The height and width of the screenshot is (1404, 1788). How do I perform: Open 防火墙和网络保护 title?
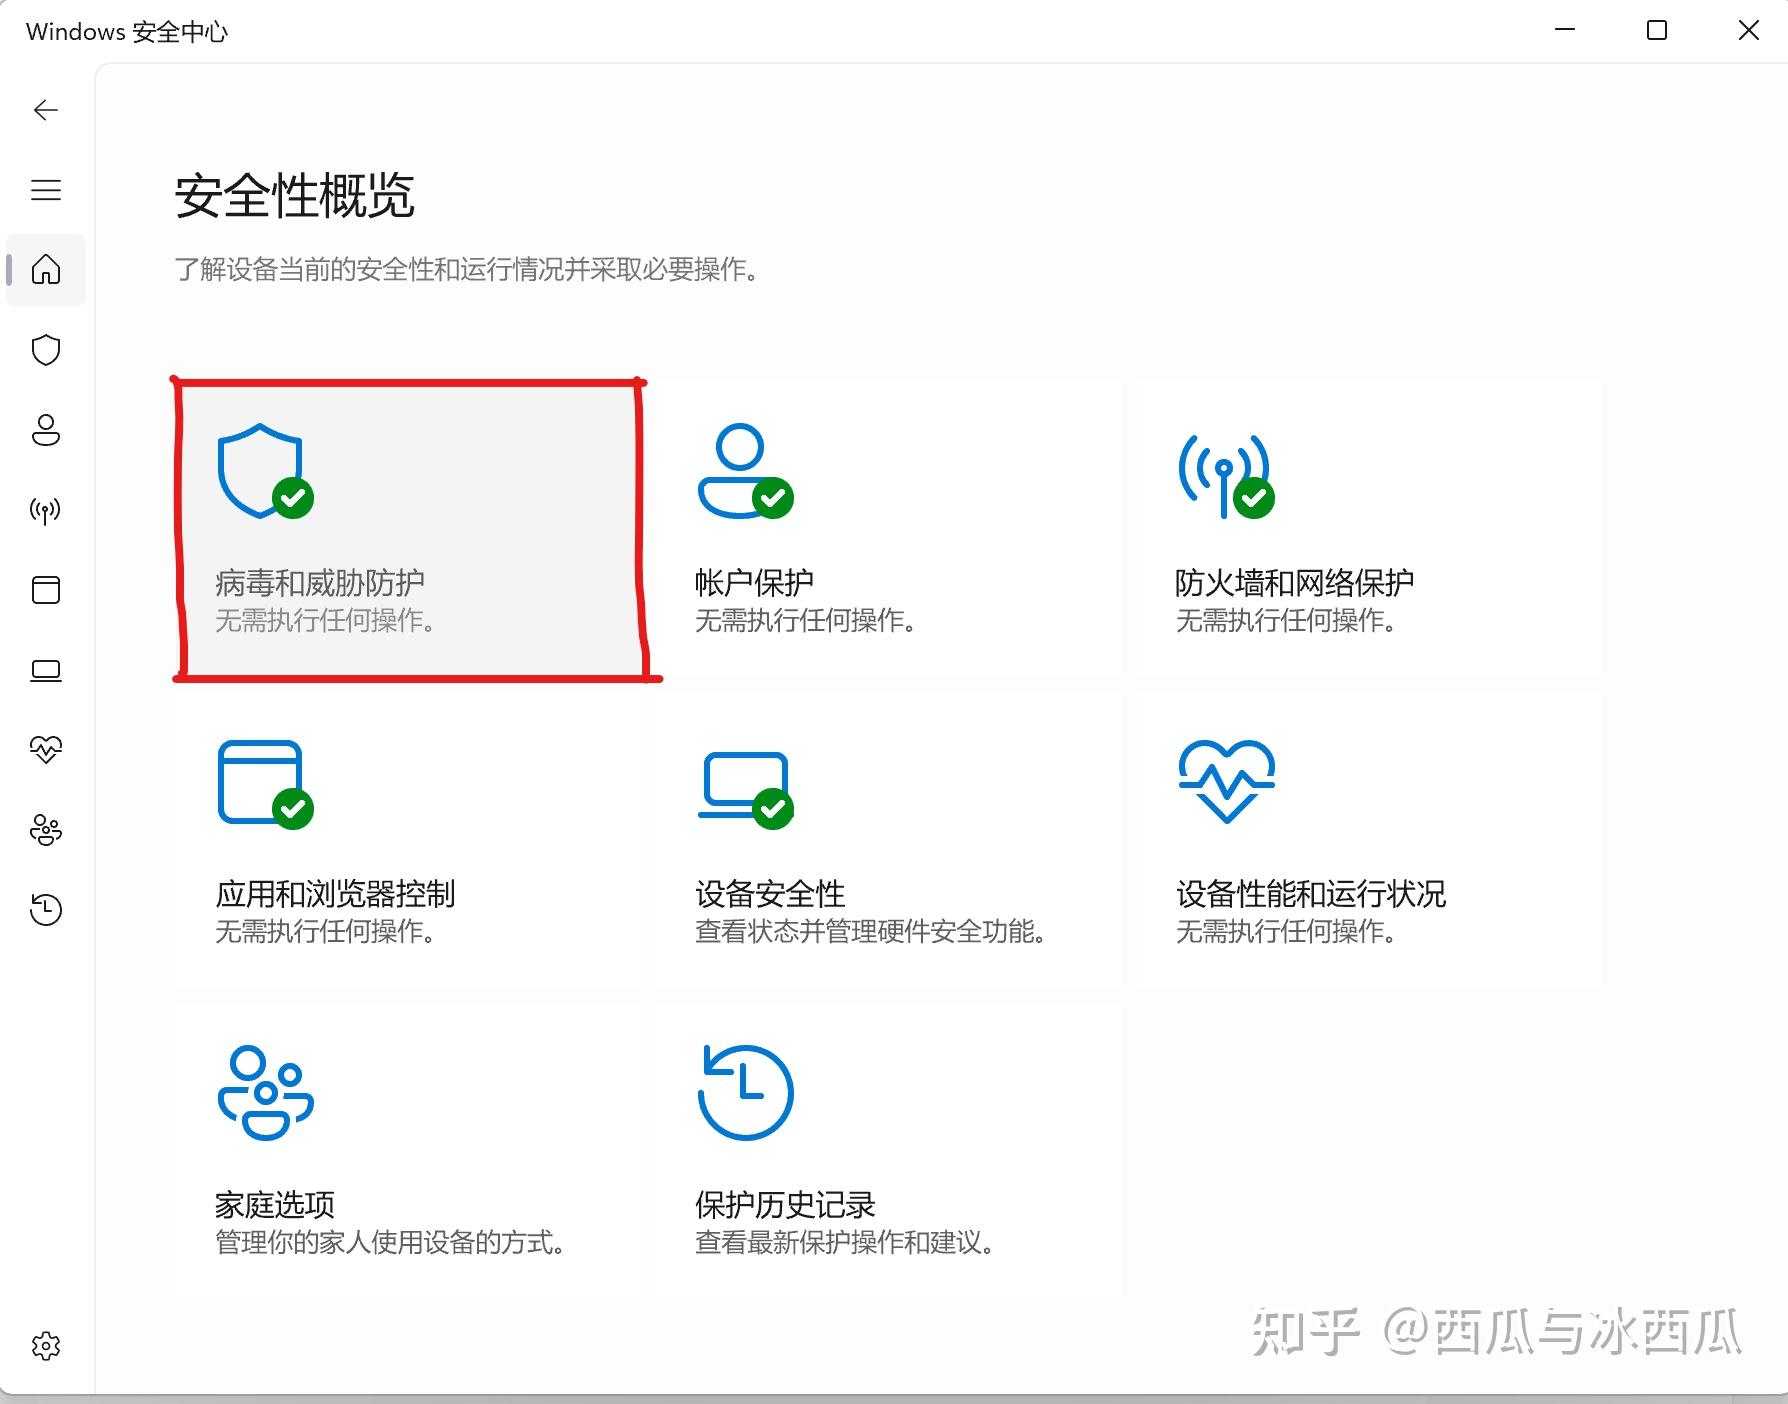coord(1295,582)
